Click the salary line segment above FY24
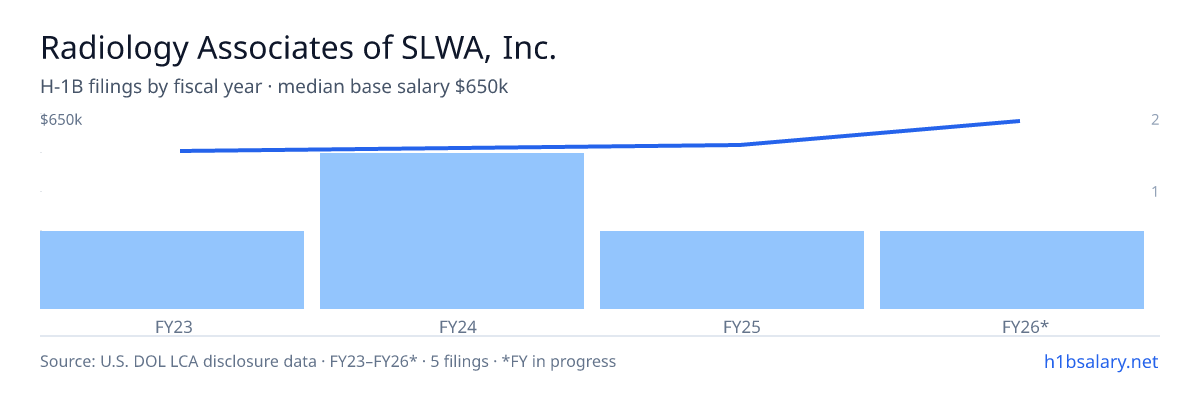Viewport: 1200px width, 400px height. [452, 148]
